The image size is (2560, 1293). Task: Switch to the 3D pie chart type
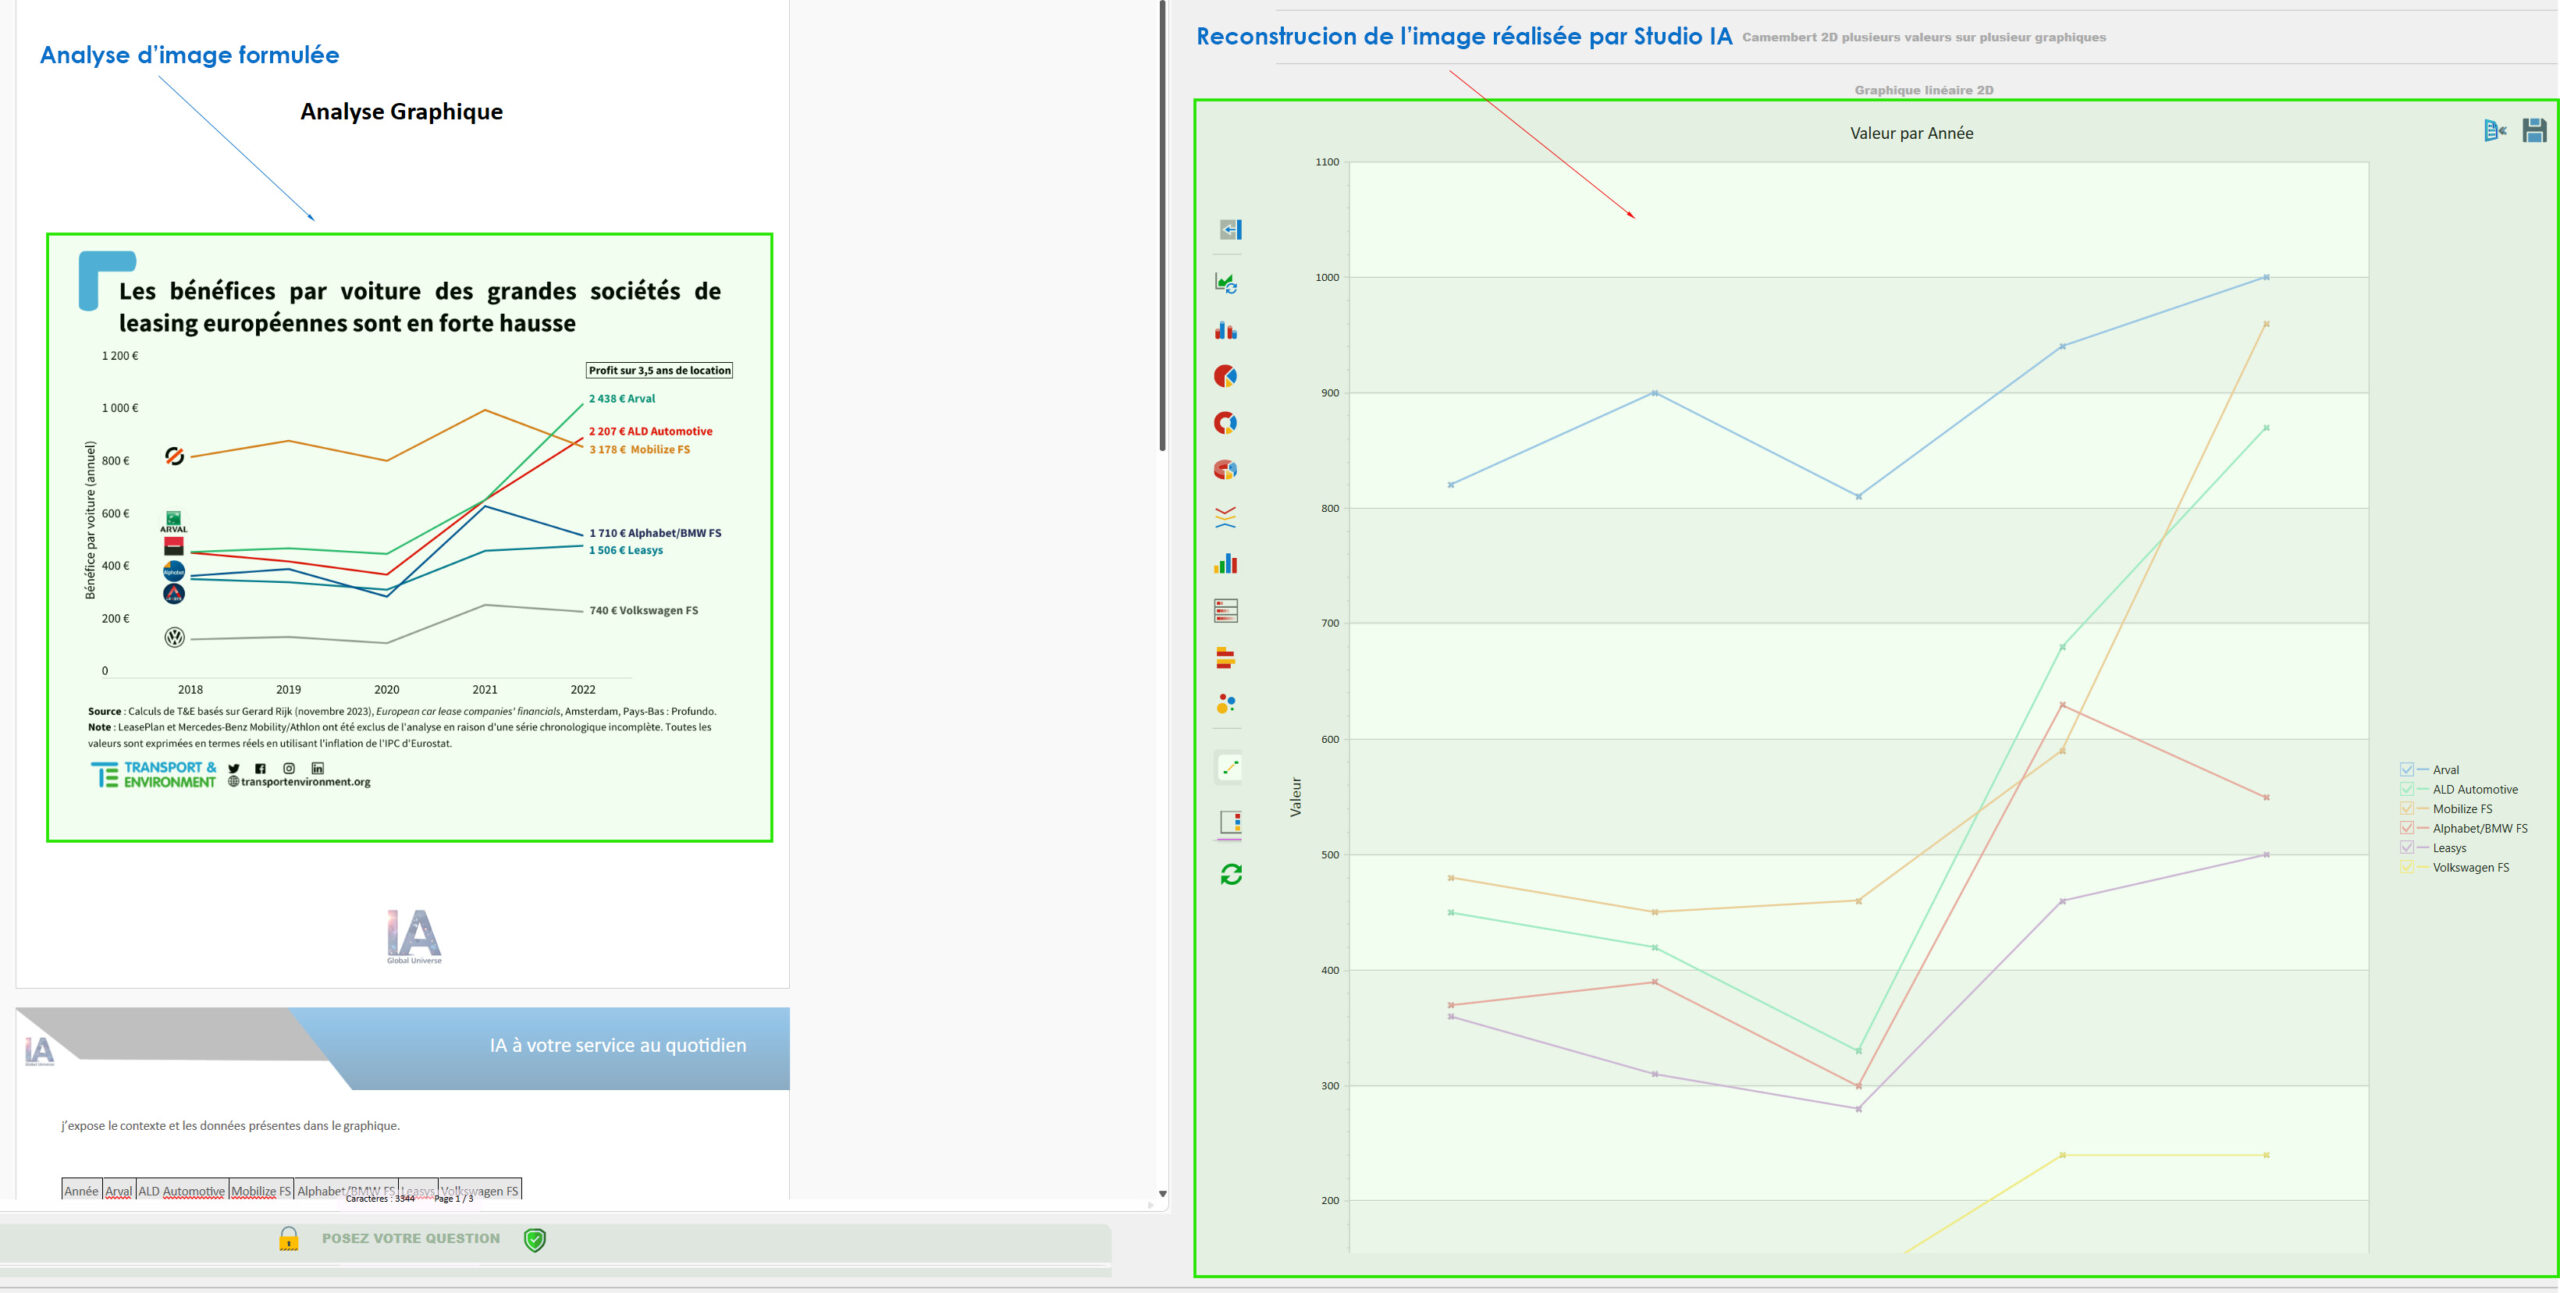(1226, 469)
